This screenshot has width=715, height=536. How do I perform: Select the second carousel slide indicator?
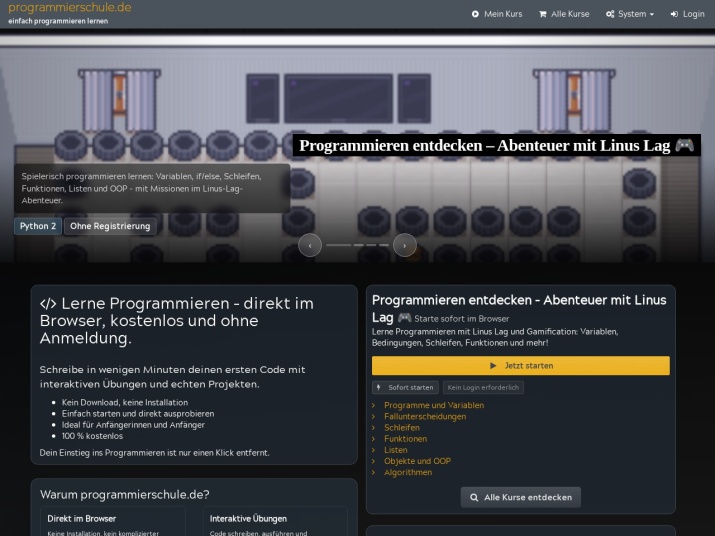[359, 245]
